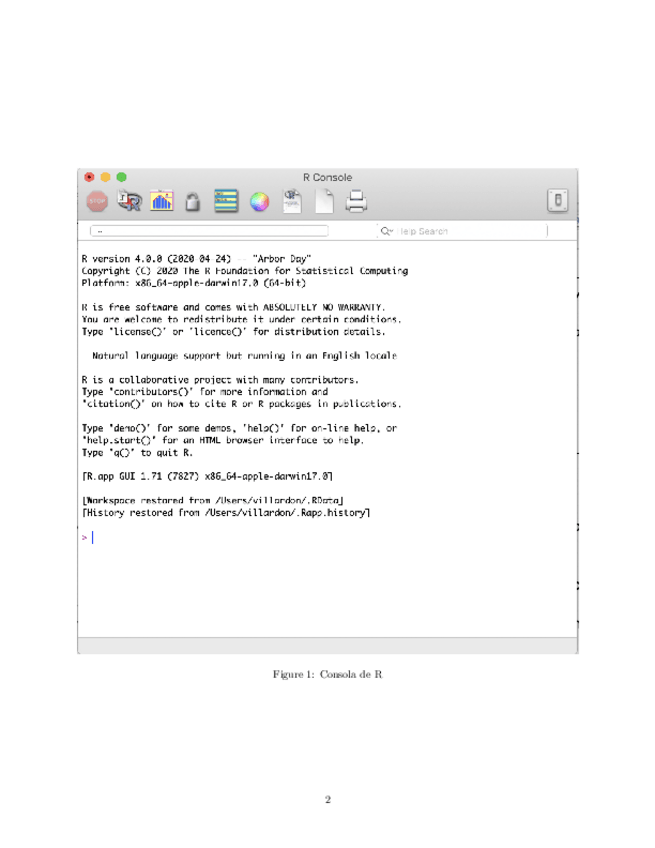The height and width of the screenshot is (848, 655).
Task: Click the console prompt input line
Action: coord(327,537)
